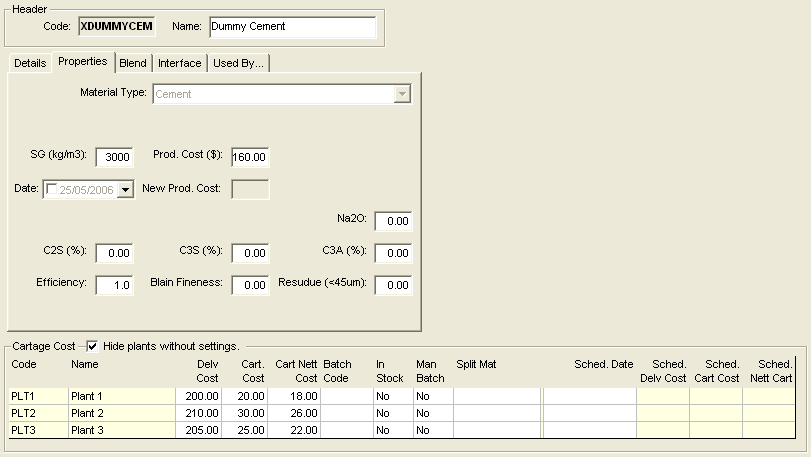Focus the Na2O value field
The image size is (811, 457).
393,221
